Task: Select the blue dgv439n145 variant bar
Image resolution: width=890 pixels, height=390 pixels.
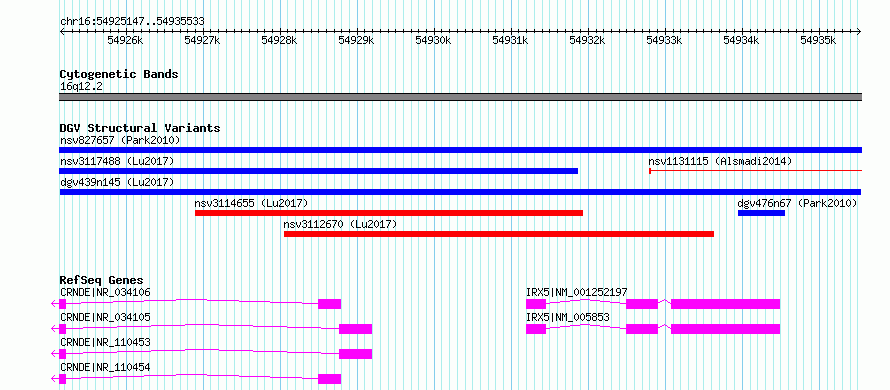Action: pyautogui.click(x=460, y=192)
